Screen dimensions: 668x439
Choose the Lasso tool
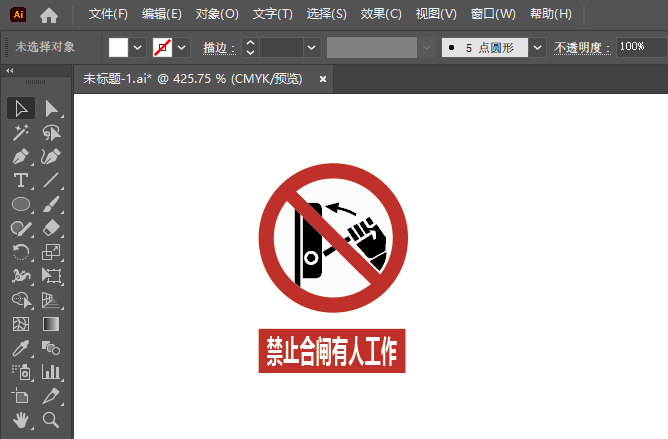click(51, 133)
